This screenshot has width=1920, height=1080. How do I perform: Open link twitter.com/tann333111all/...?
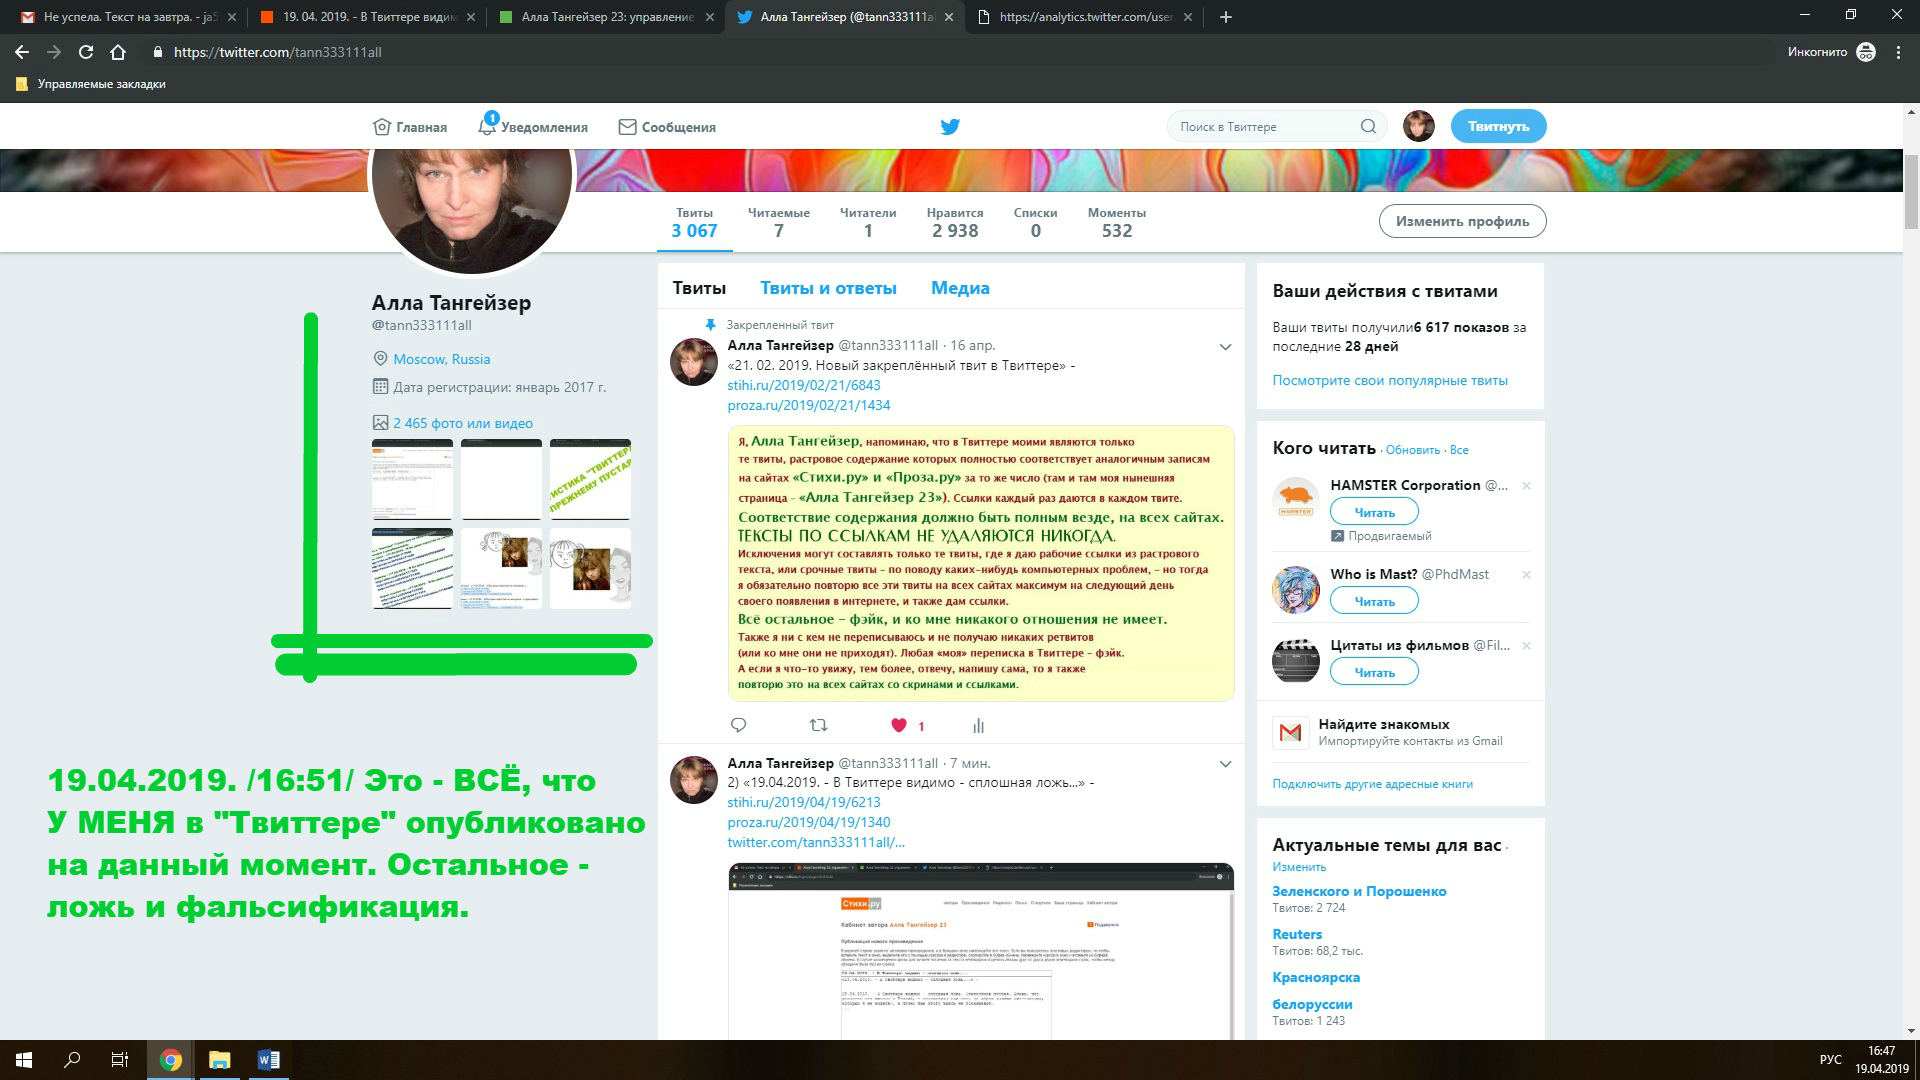coord(816,842)
